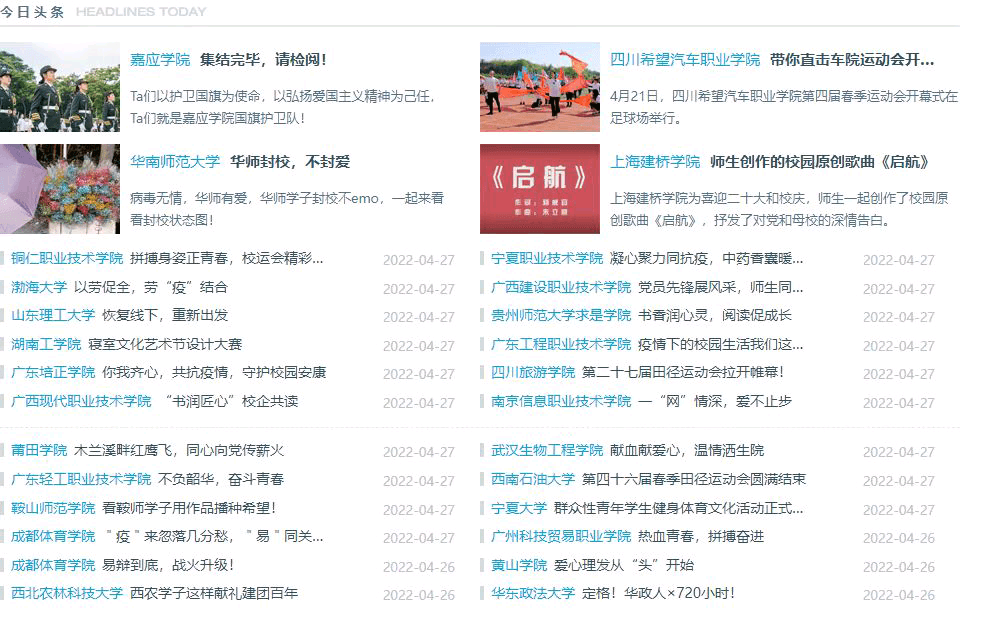Click the 西南石油大学 link
Image resolution: width=985 pixels, height=617 pixels.
(x=533, y=479)
